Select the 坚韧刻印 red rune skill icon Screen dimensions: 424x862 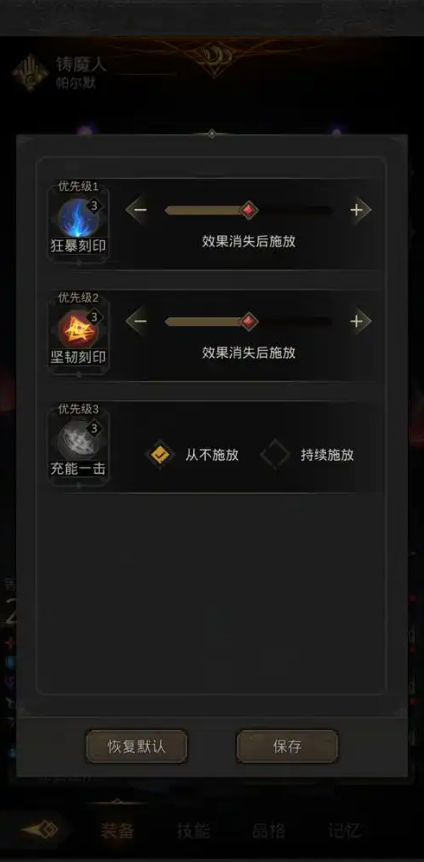click(78, 329)
